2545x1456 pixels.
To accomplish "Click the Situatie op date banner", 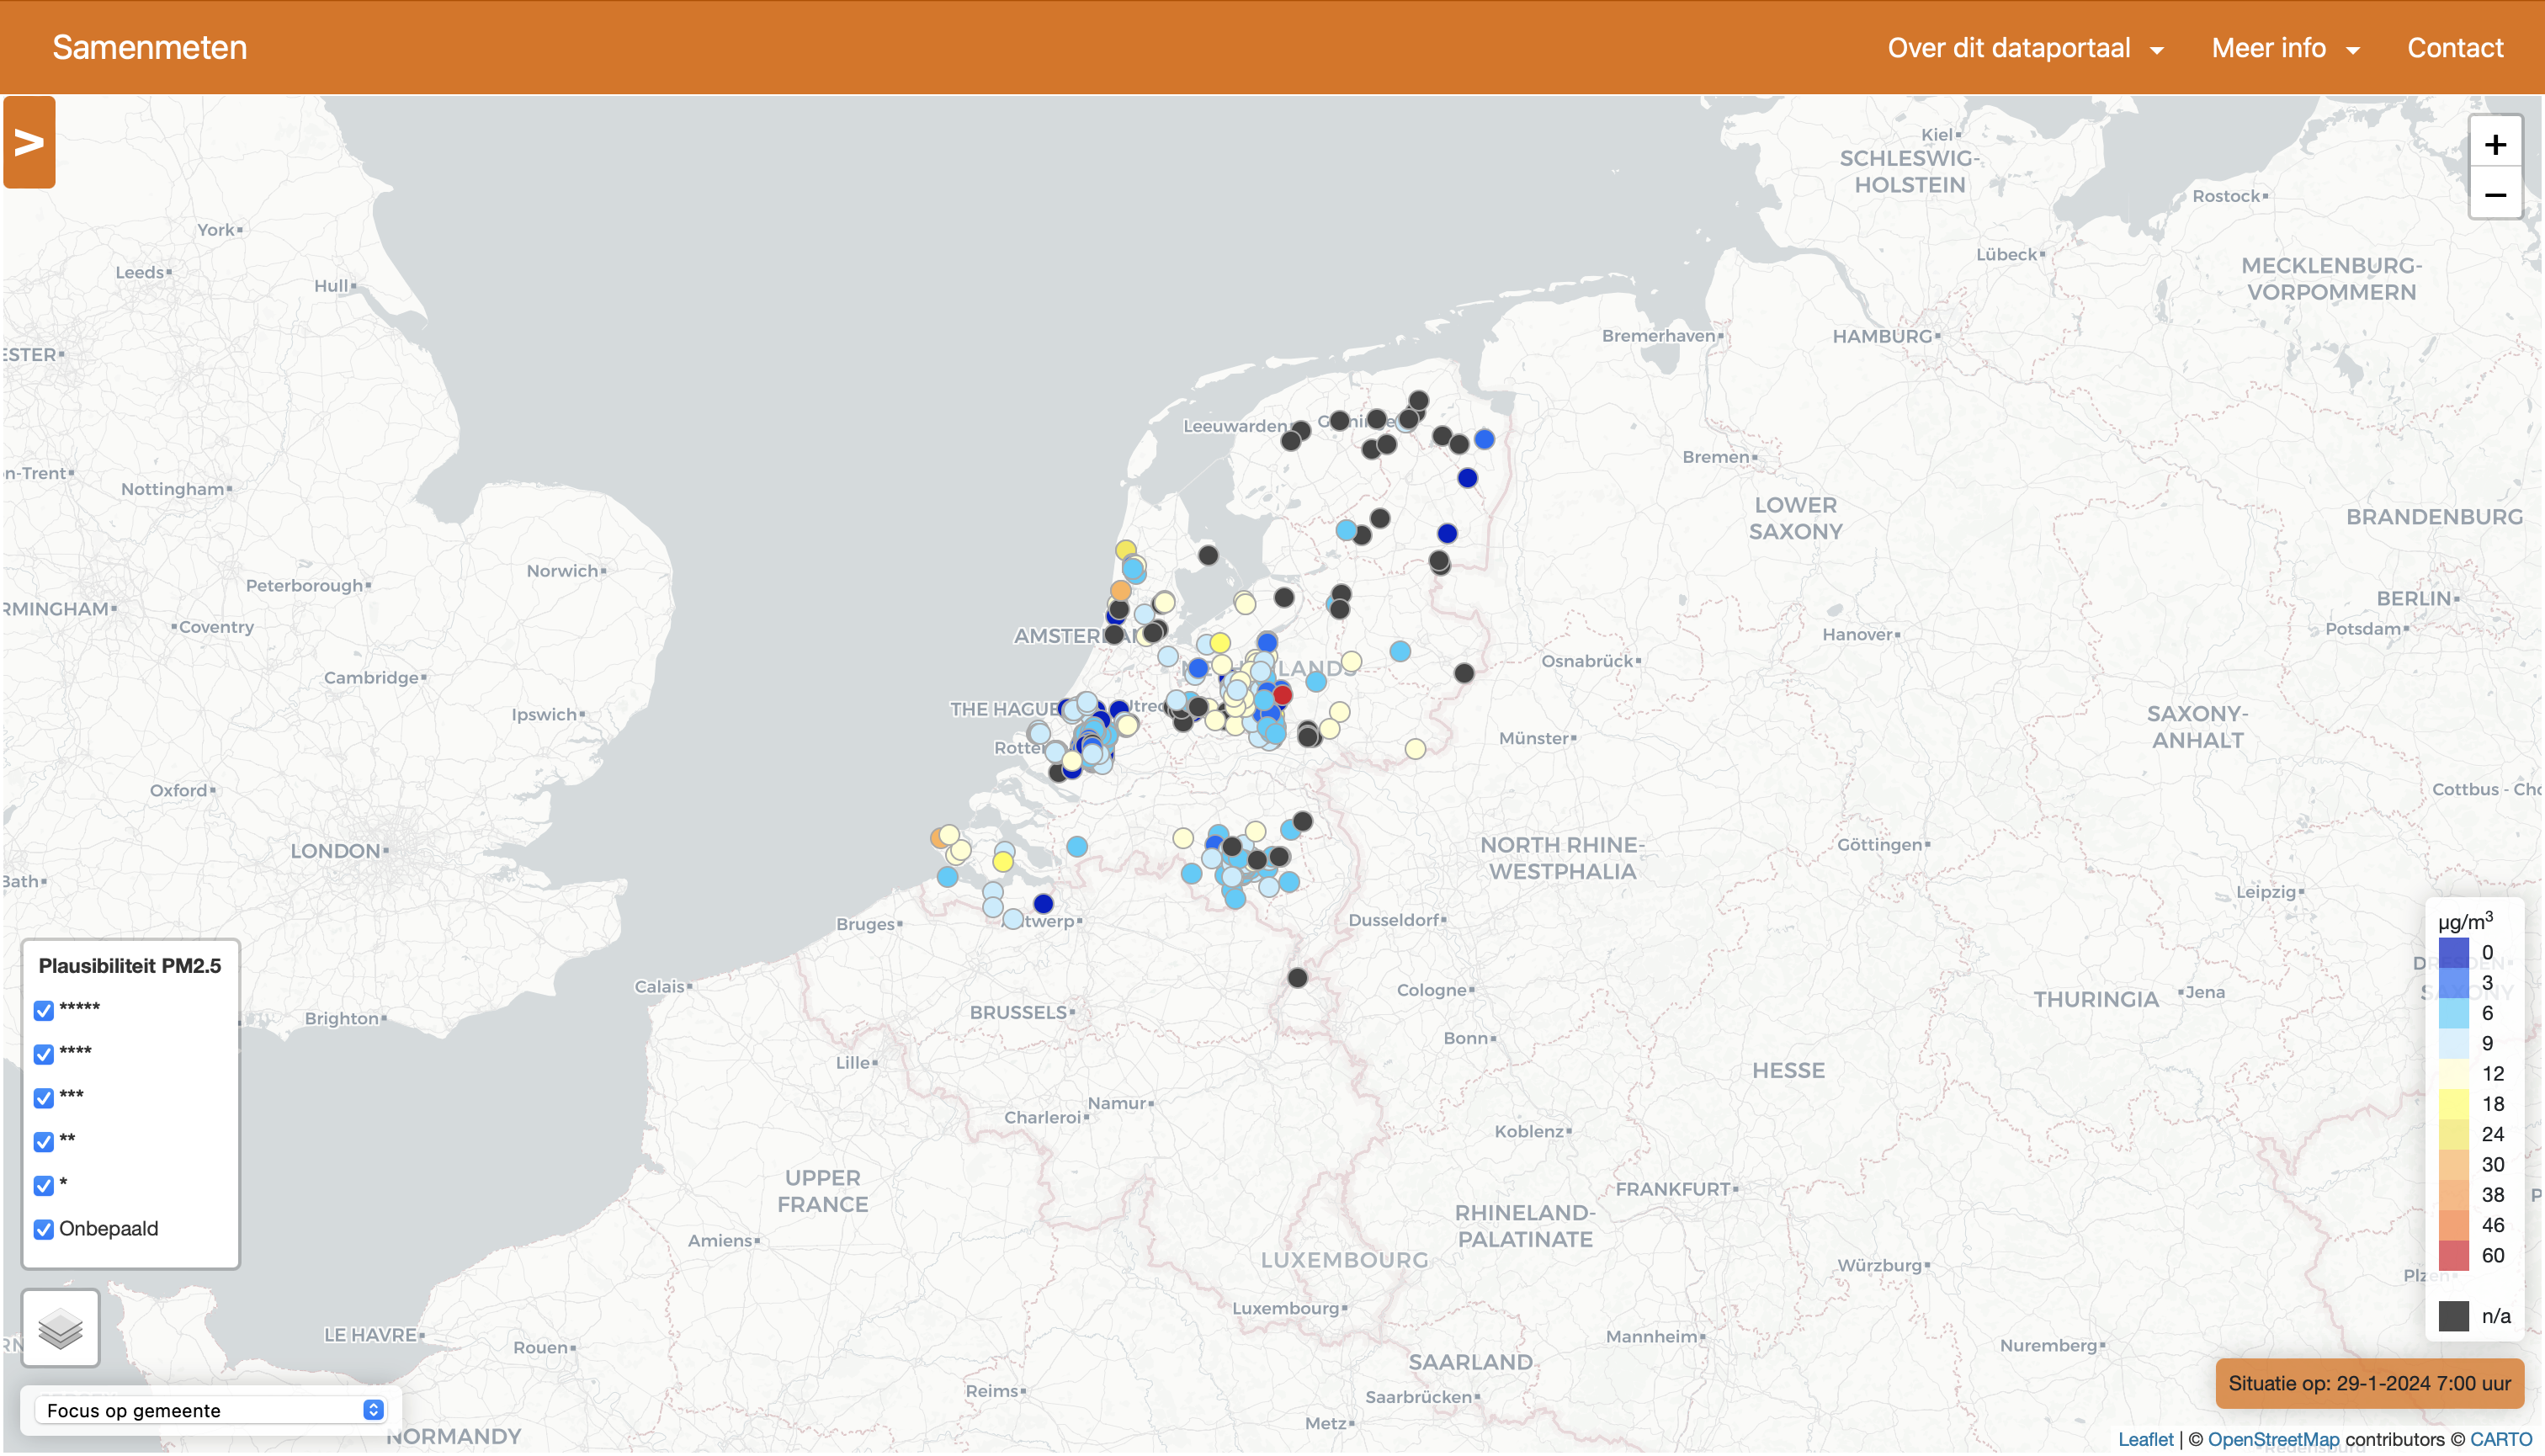I will (x=2368, y=1383).
